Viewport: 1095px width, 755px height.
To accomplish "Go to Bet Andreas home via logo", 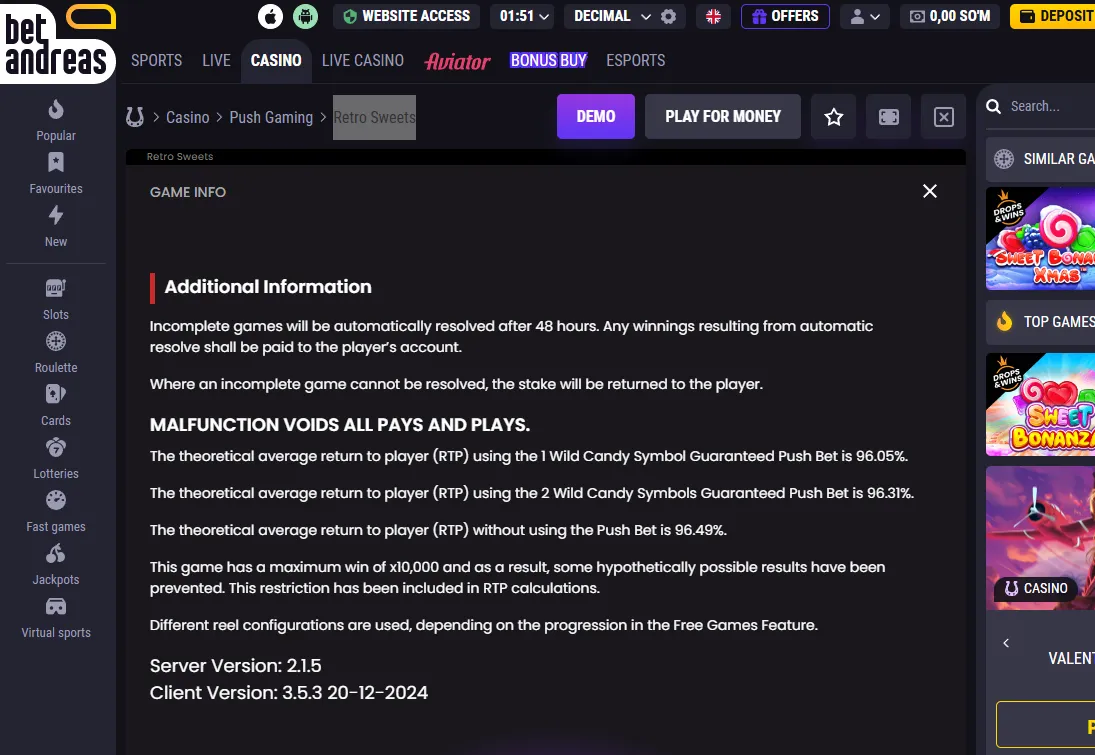I will tap(57, 42).
